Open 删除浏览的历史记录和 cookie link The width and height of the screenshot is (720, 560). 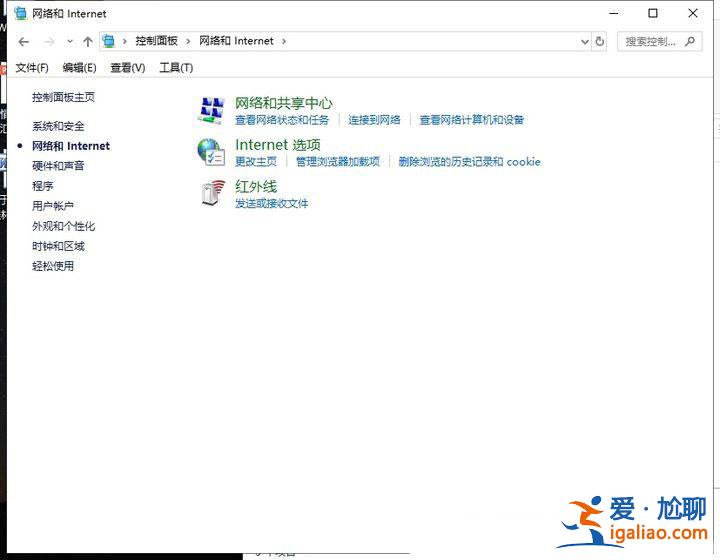pyautogui.click(x=469, y=162)
